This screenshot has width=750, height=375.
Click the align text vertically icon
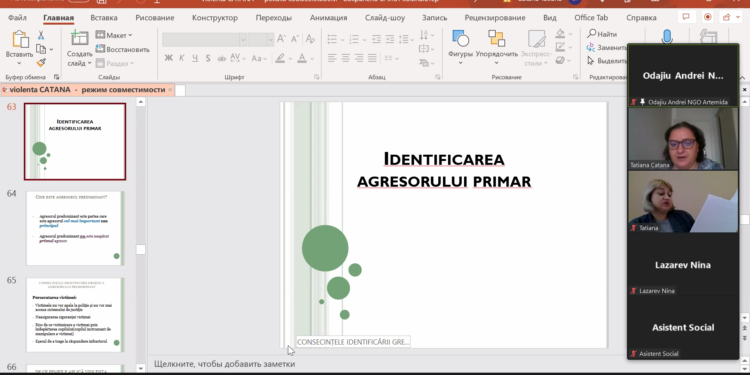pos(424,49)
